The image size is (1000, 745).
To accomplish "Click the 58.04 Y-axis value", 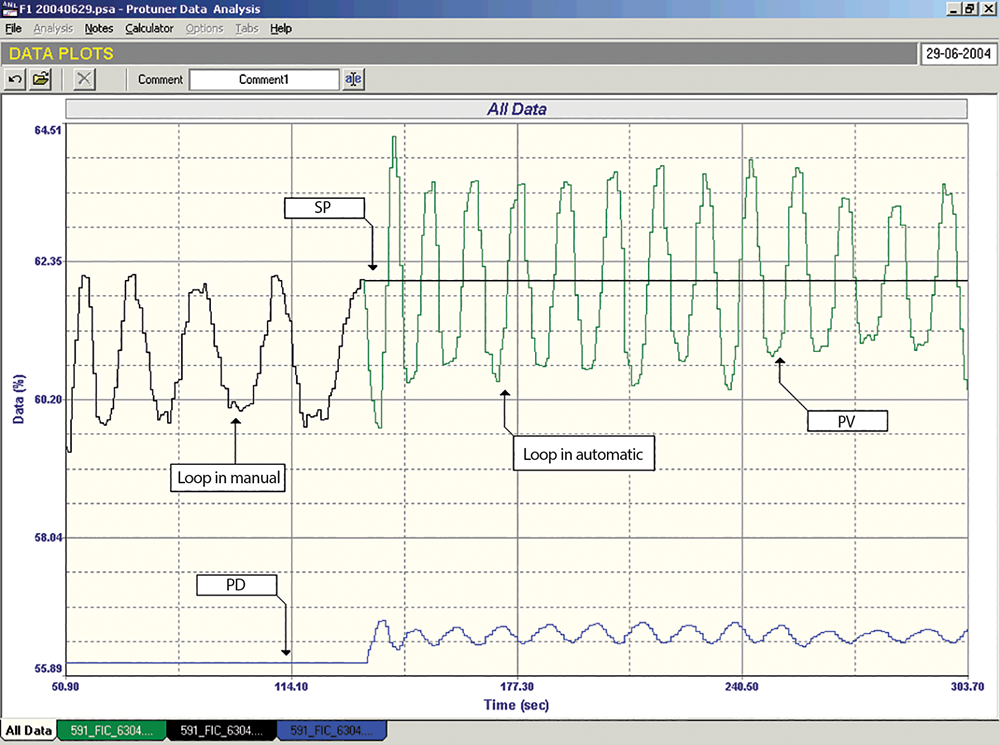I will [x=48, y=537].
